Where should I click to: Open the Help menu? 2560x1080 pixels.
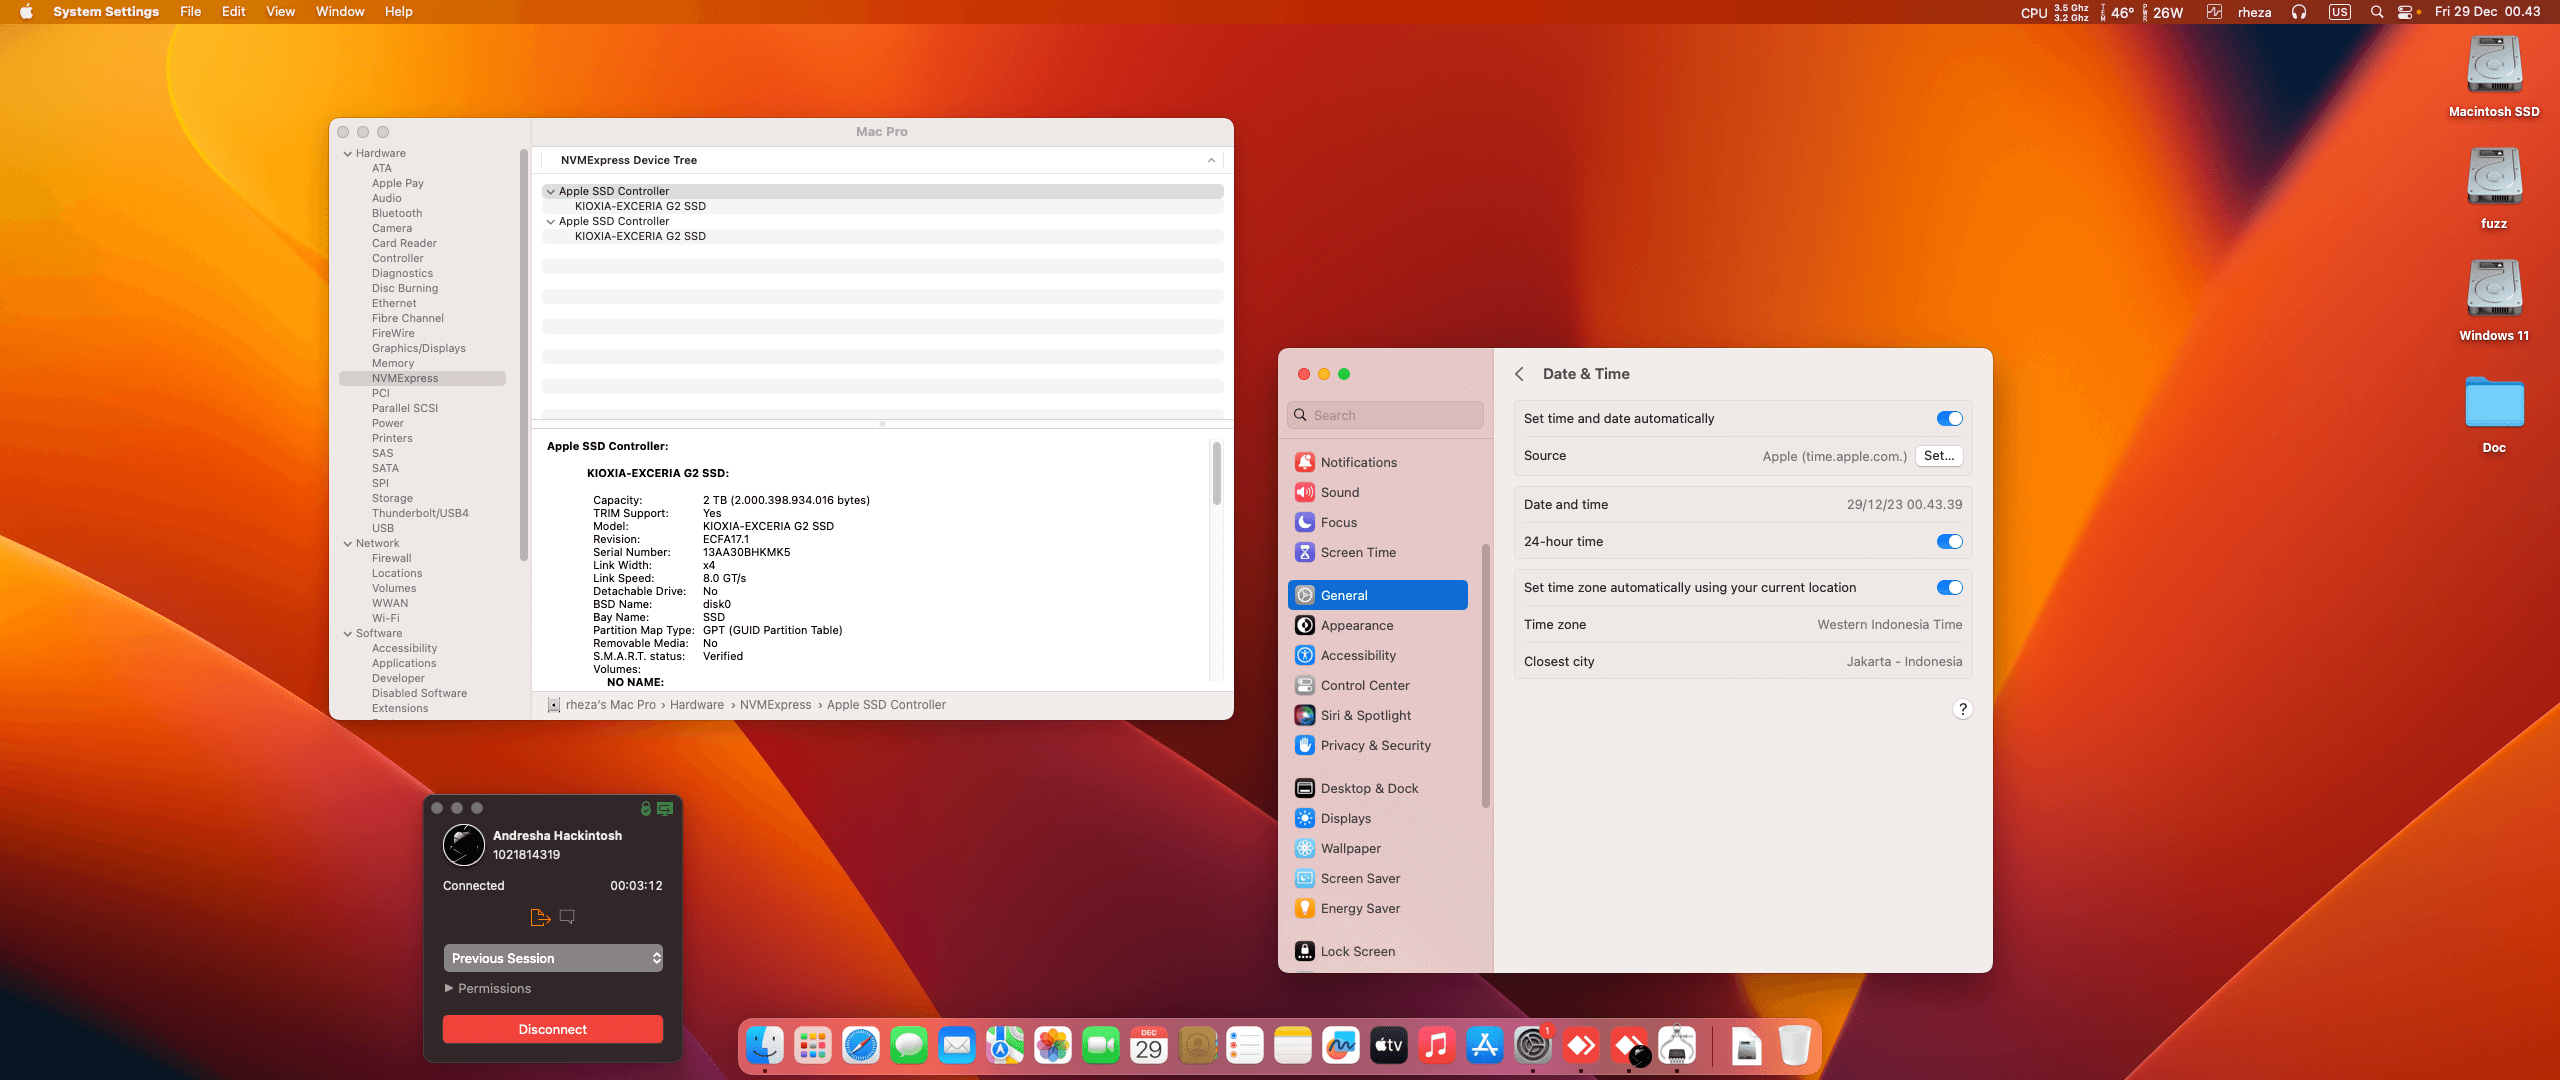click(x=398, y=12)
